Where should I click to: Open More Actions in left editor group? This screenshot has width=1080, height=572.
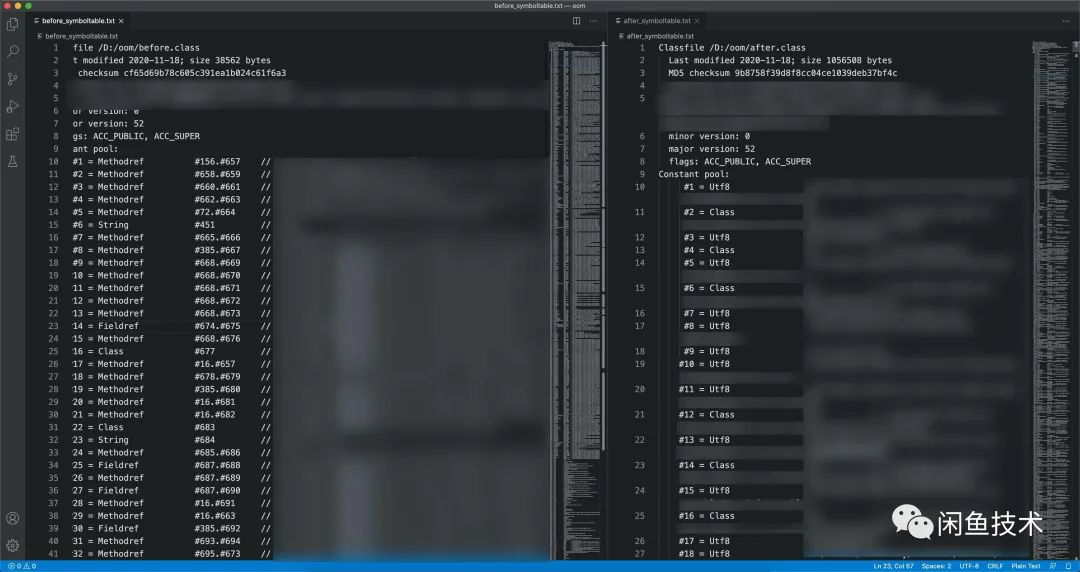tap(593, 21)
